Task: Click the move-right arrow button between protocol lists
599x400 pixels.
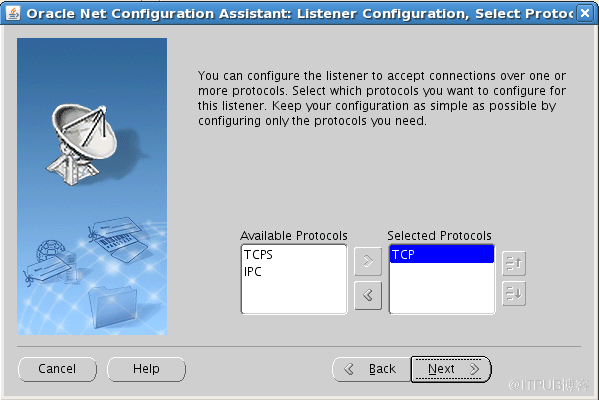Action: pyautogui.click(x=368, y=261)
